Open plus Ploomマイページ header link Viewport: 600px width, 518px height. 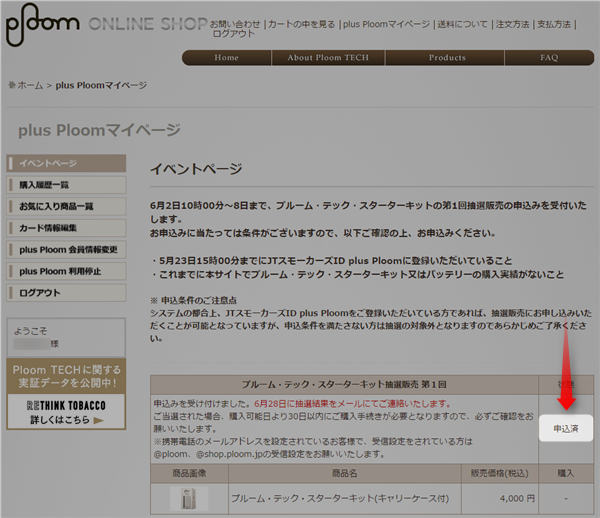(386, 24)
